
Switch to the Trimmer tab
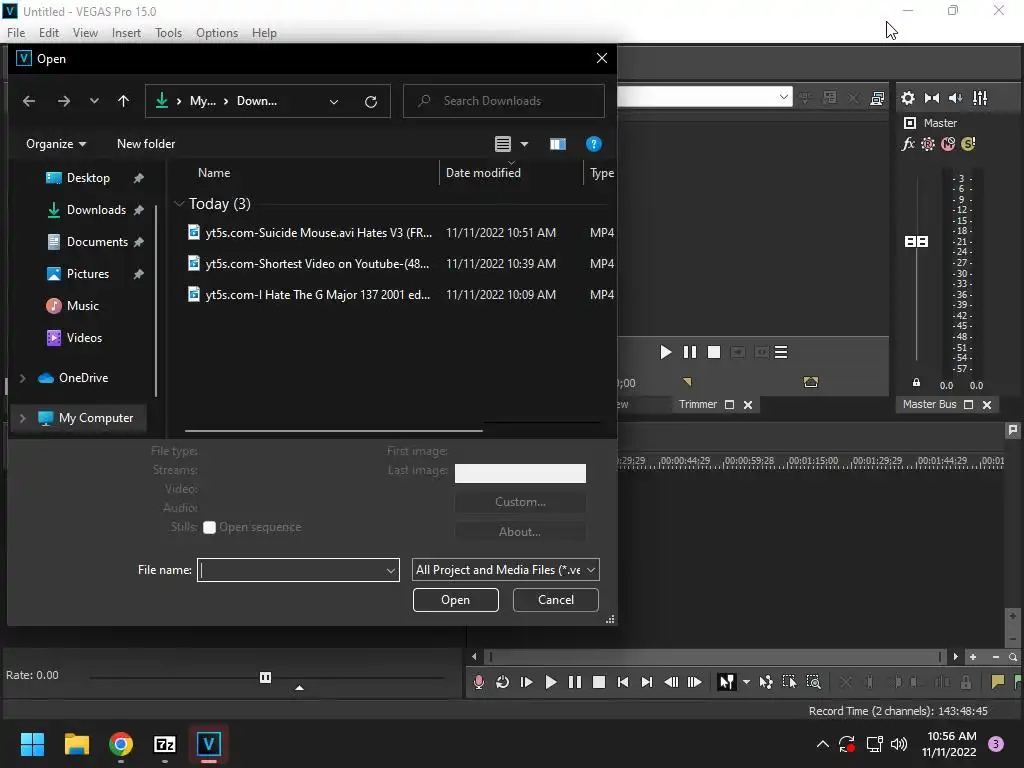[697, 404]
